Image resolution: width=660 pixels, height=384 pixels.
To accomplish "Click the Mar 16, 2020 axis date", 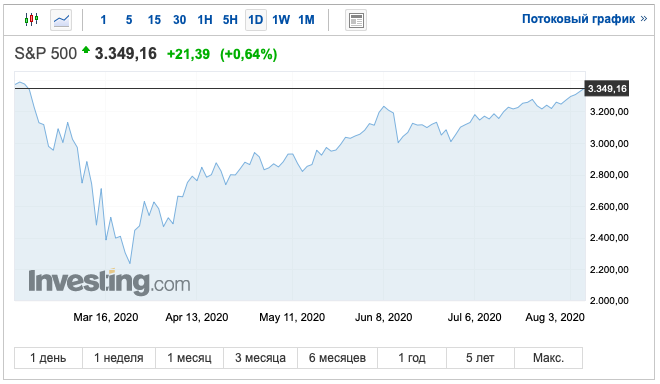I will pos(106,317).
